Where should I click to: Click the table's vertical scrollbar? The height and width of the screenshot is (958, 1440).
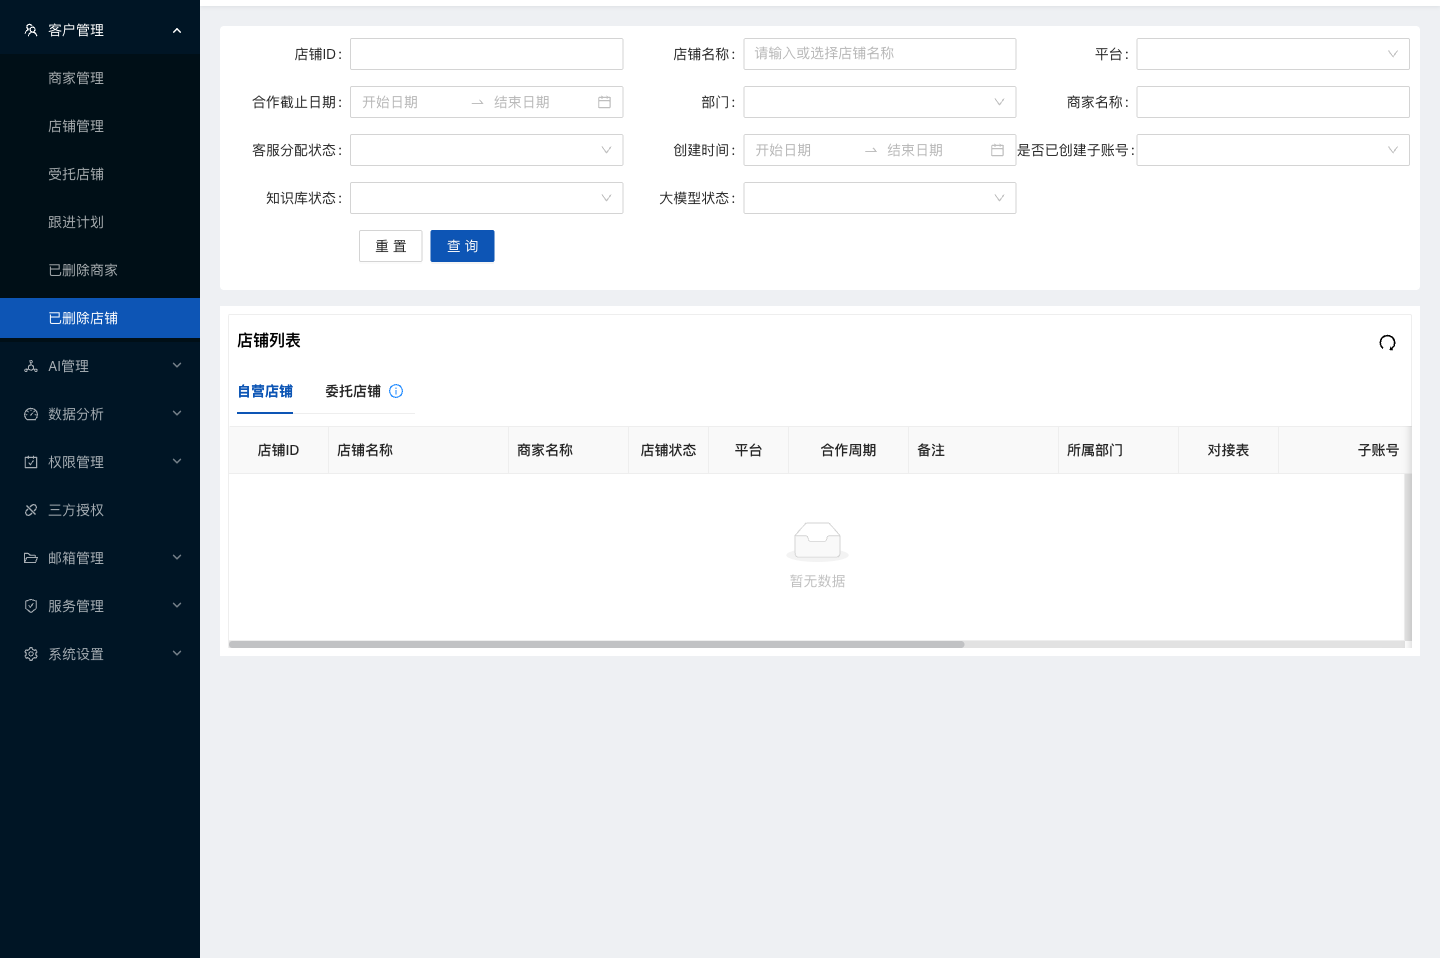point(1408,558)
